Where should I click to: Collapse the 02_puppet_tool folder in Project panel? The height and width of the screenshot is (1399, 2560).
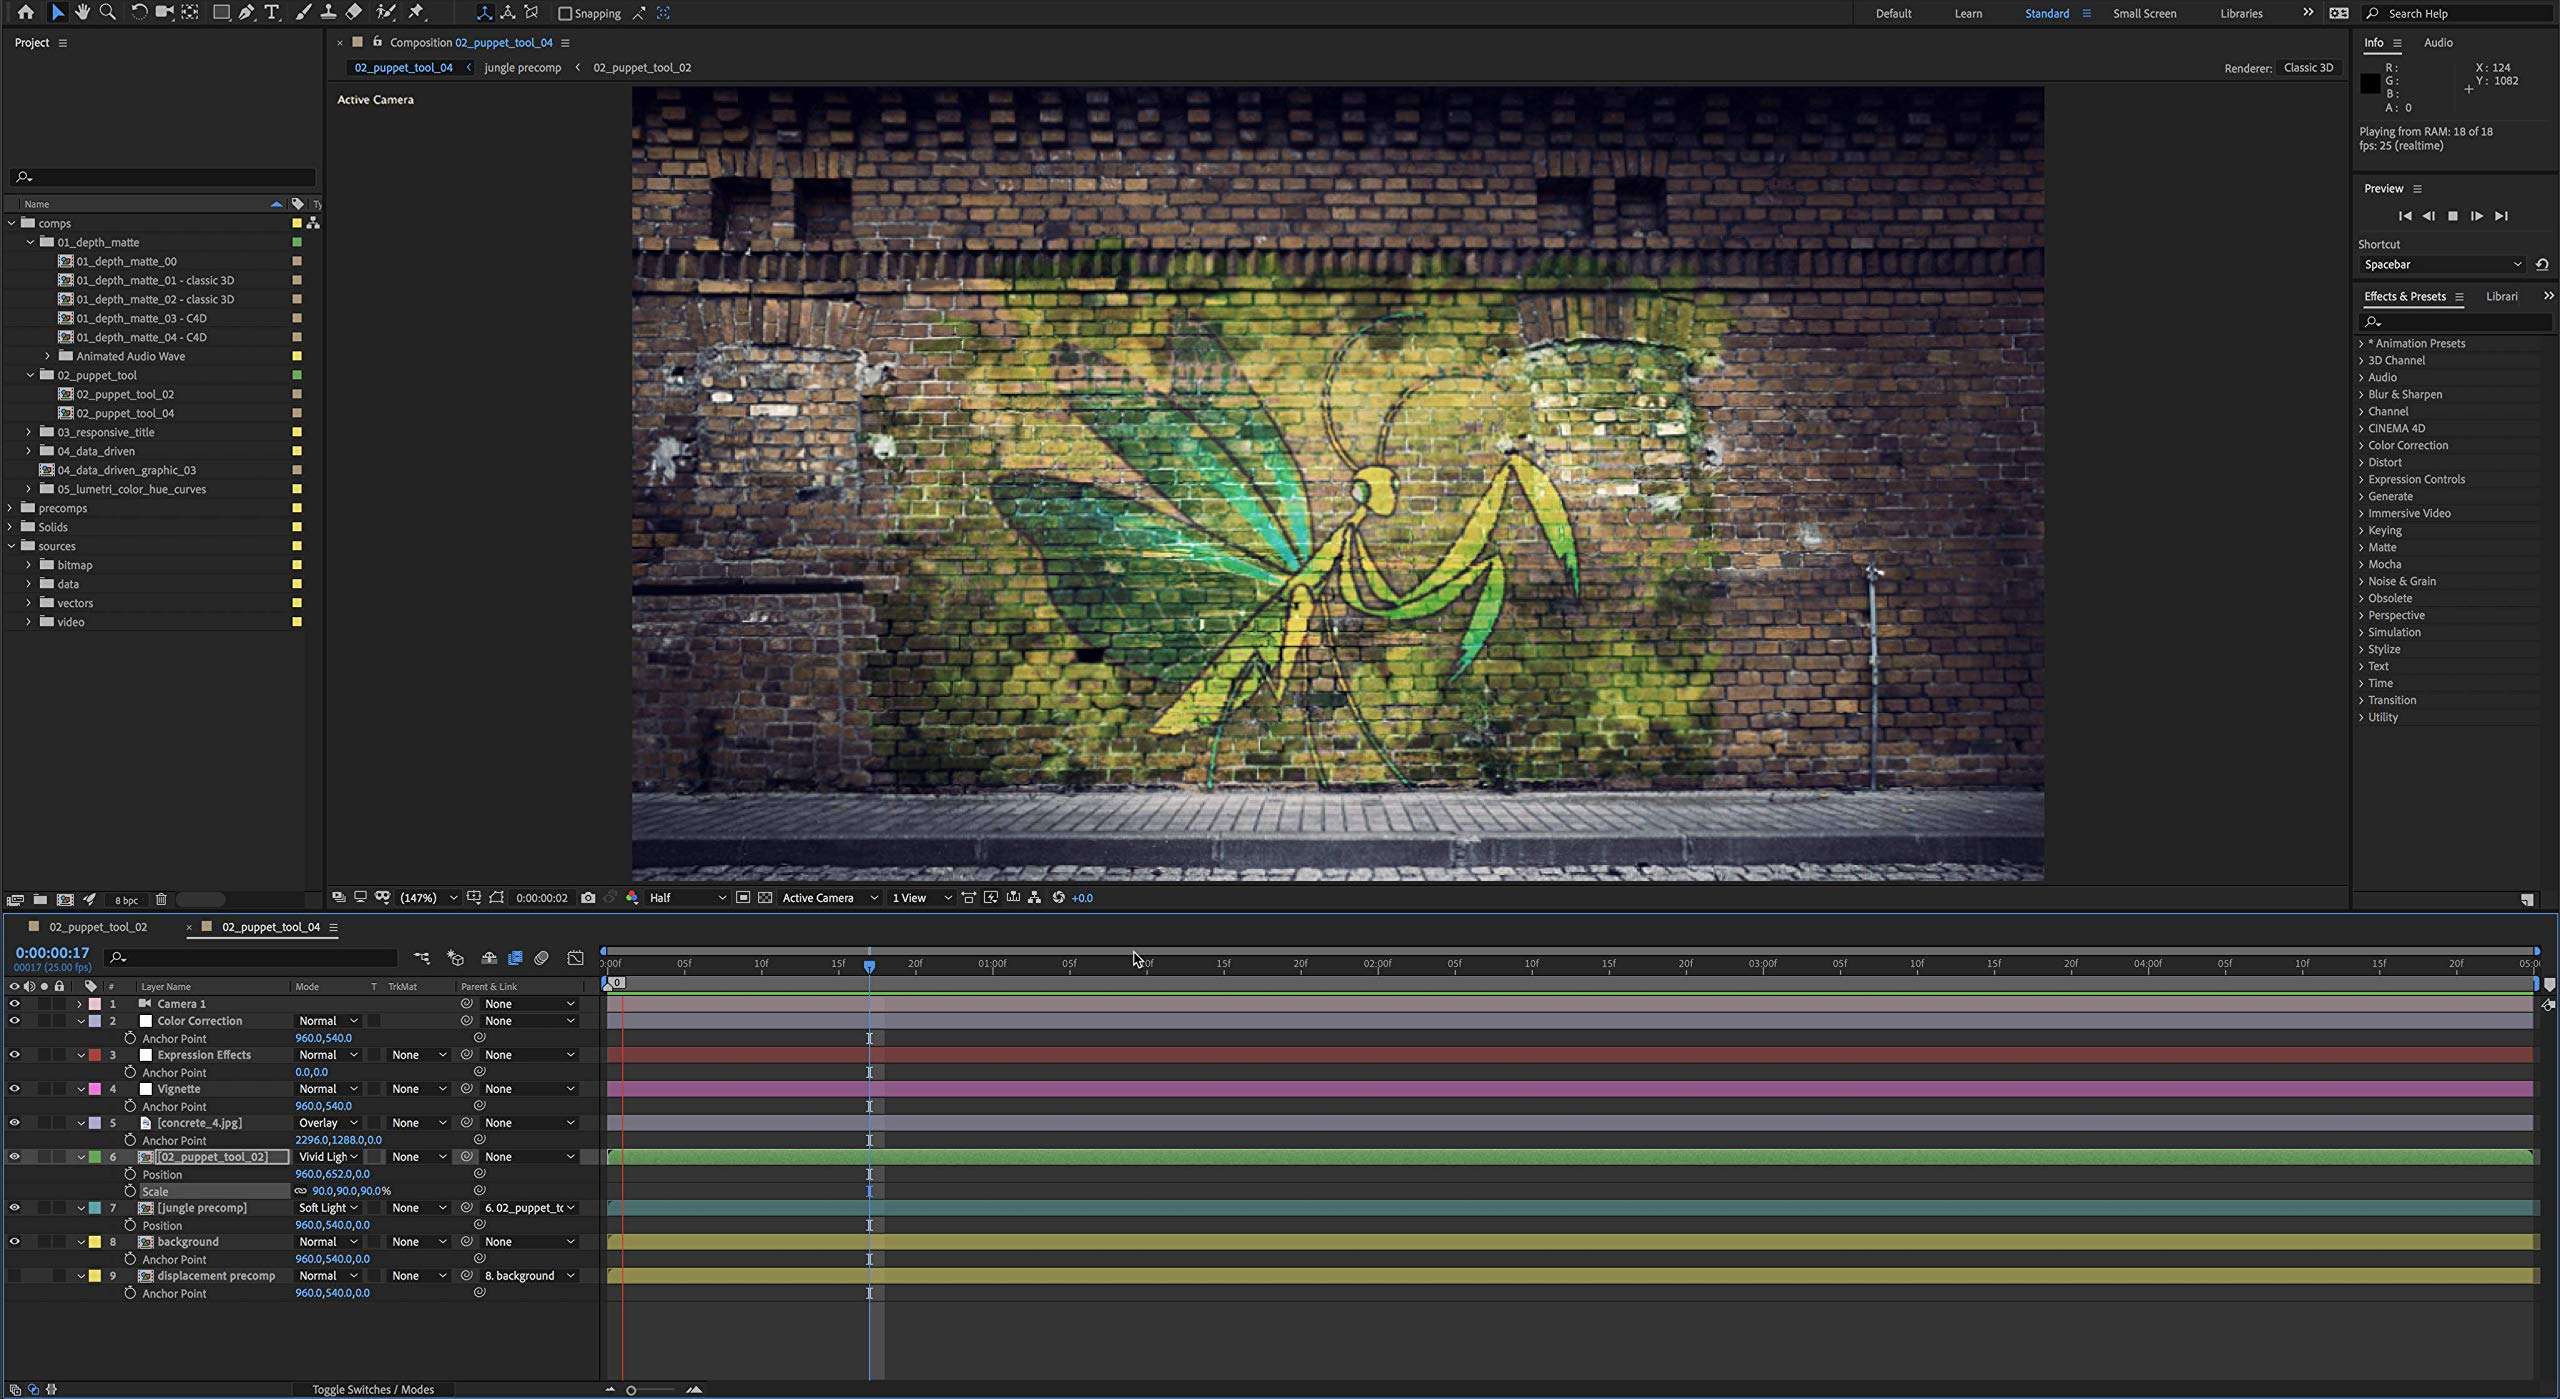[28, 375]
